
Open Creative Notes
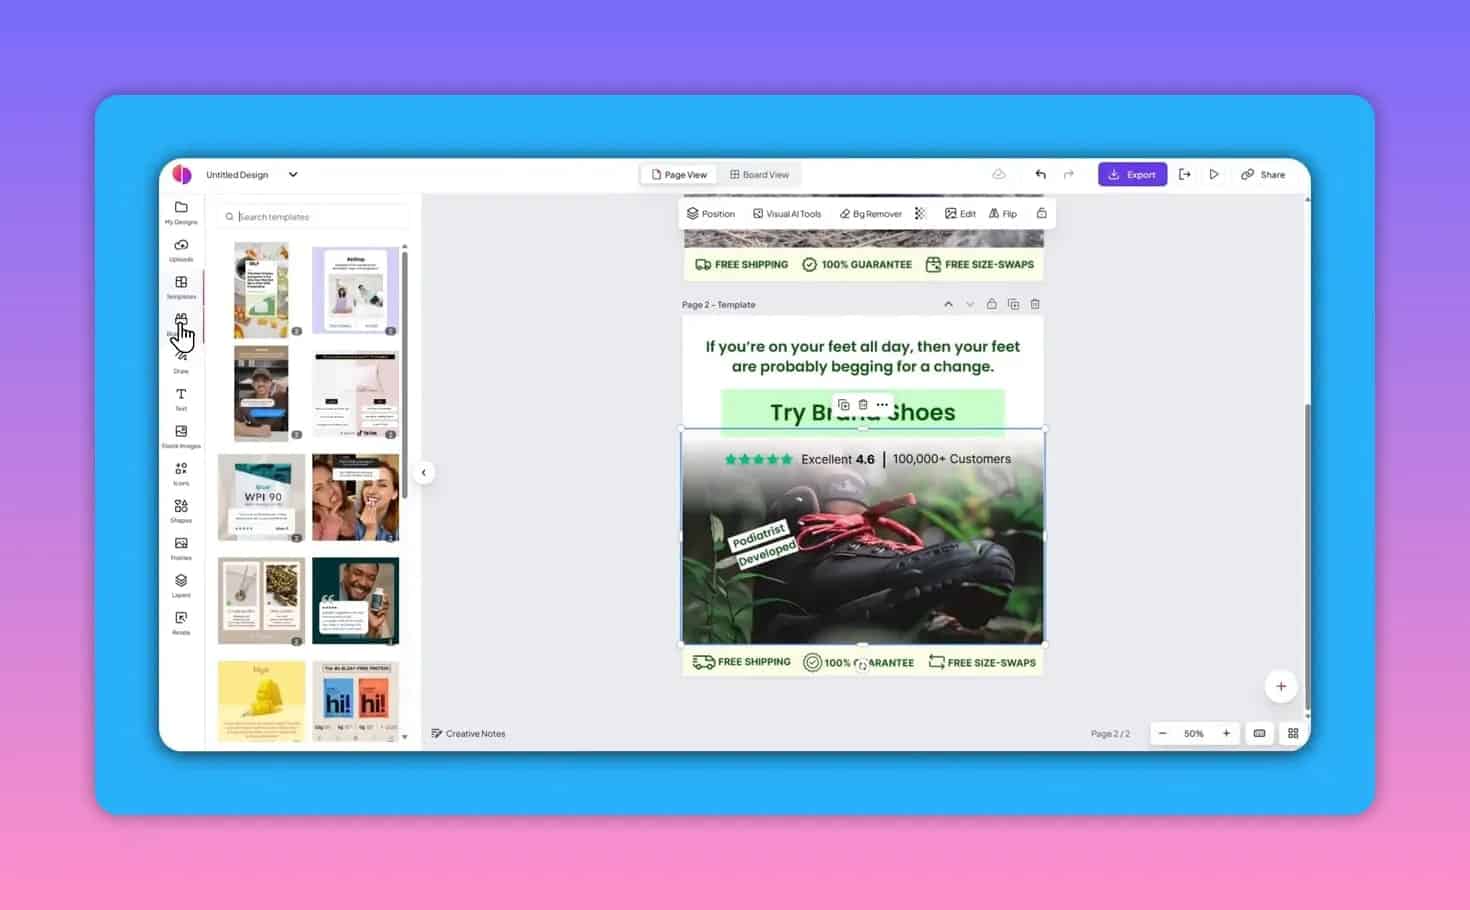[468, 733]
